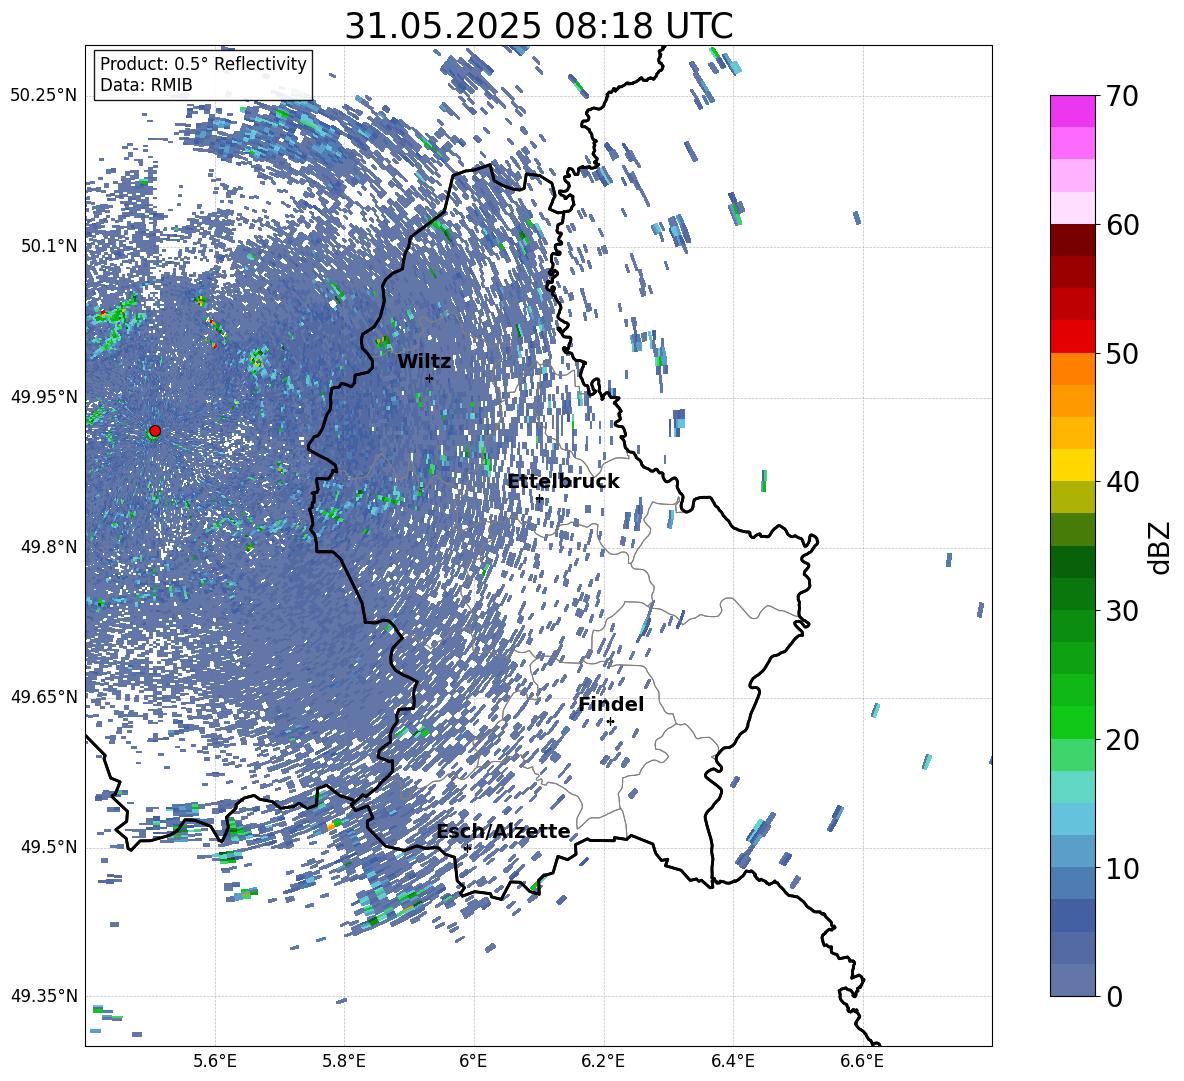Click the 40 tick label on colorbar
Viewport: 1184px width, 1081px height.
1122,482
